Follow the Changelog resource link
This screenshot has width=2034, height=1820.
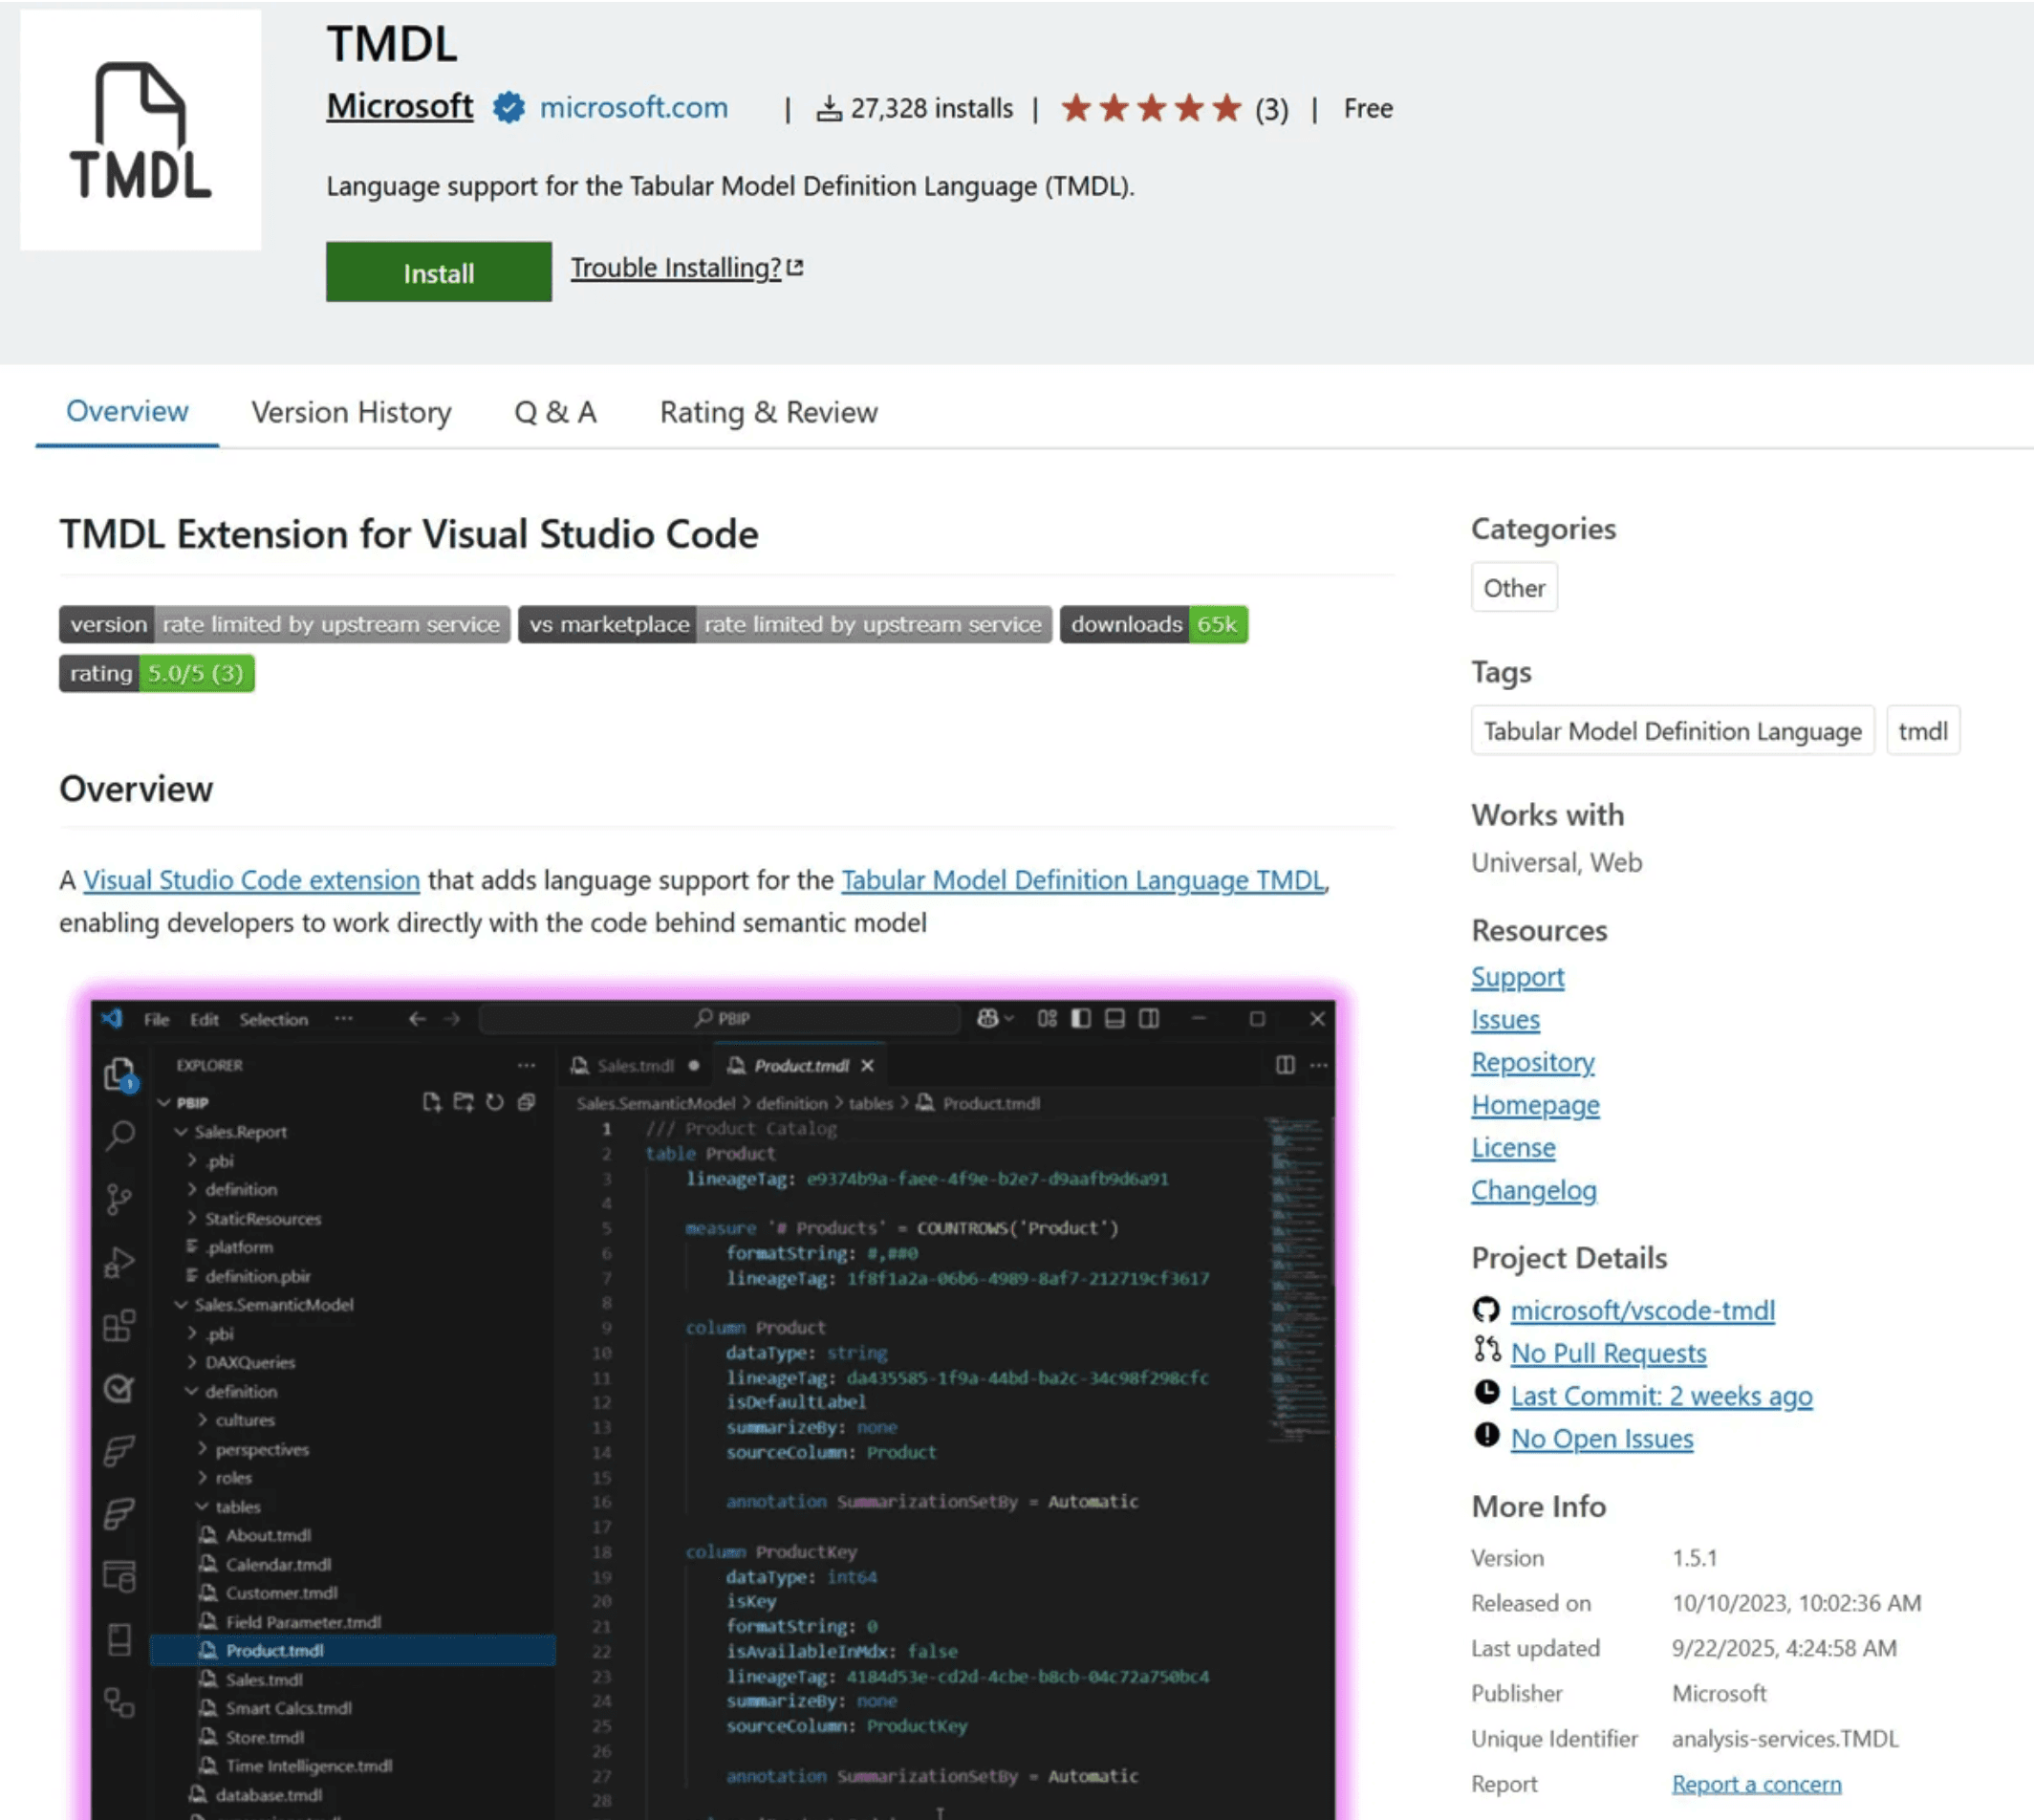point(1533,1190)
